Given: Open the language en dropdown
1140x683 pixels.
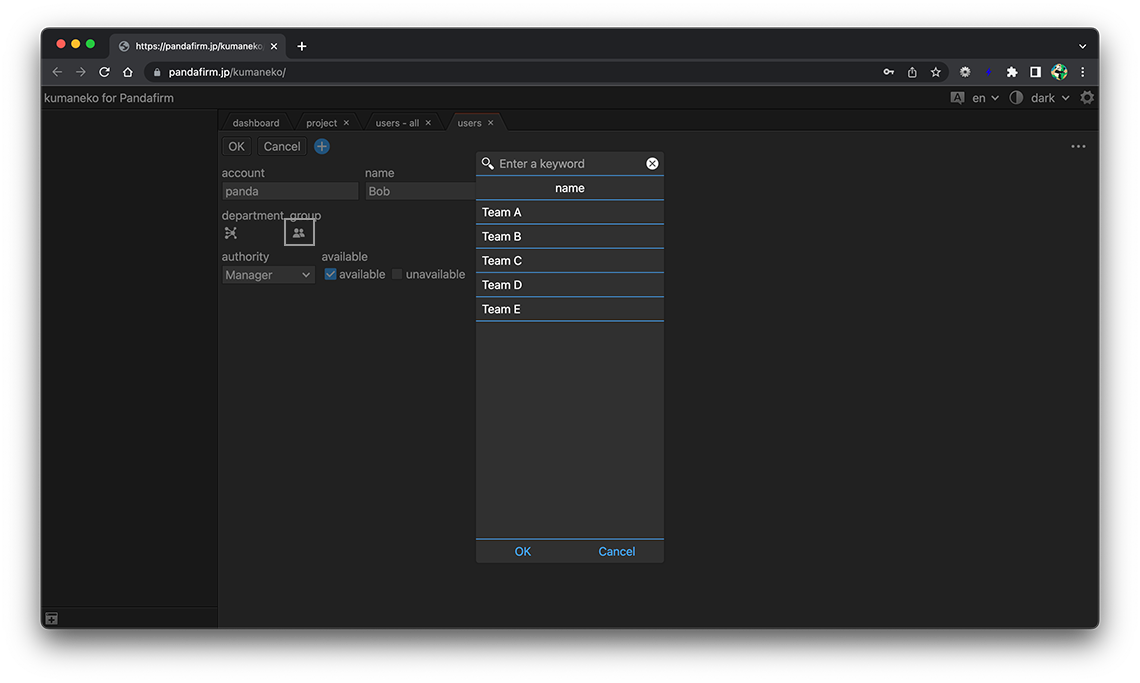Looking at the screenshot, I should click(984, 98).
